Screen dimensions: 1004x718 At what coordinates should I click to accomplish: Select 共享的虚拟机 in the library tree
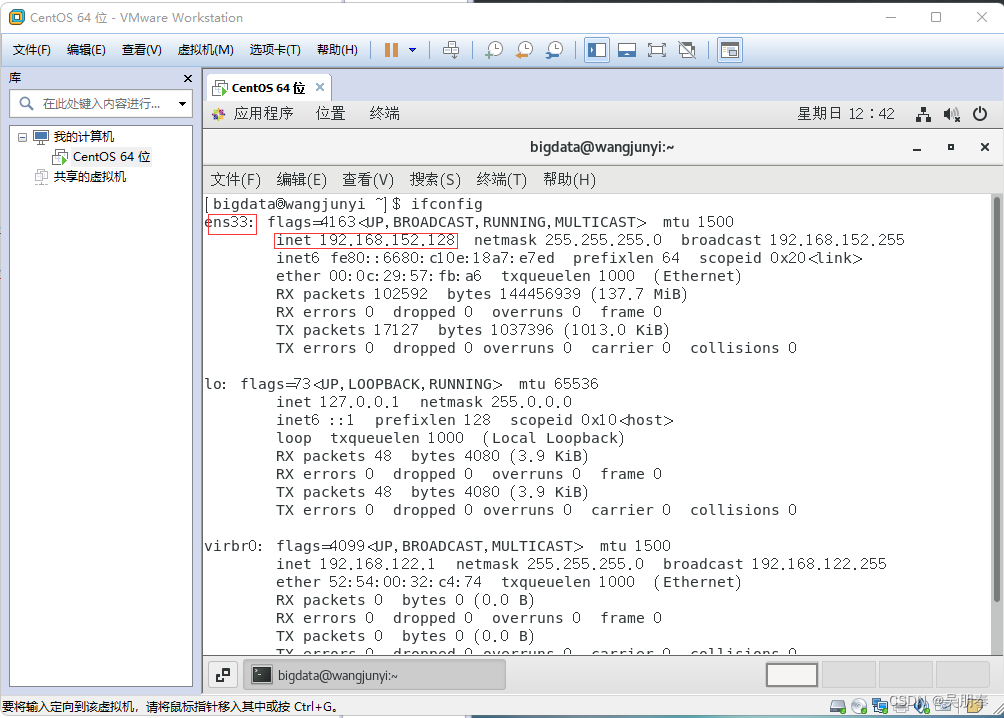coord(90,177)
